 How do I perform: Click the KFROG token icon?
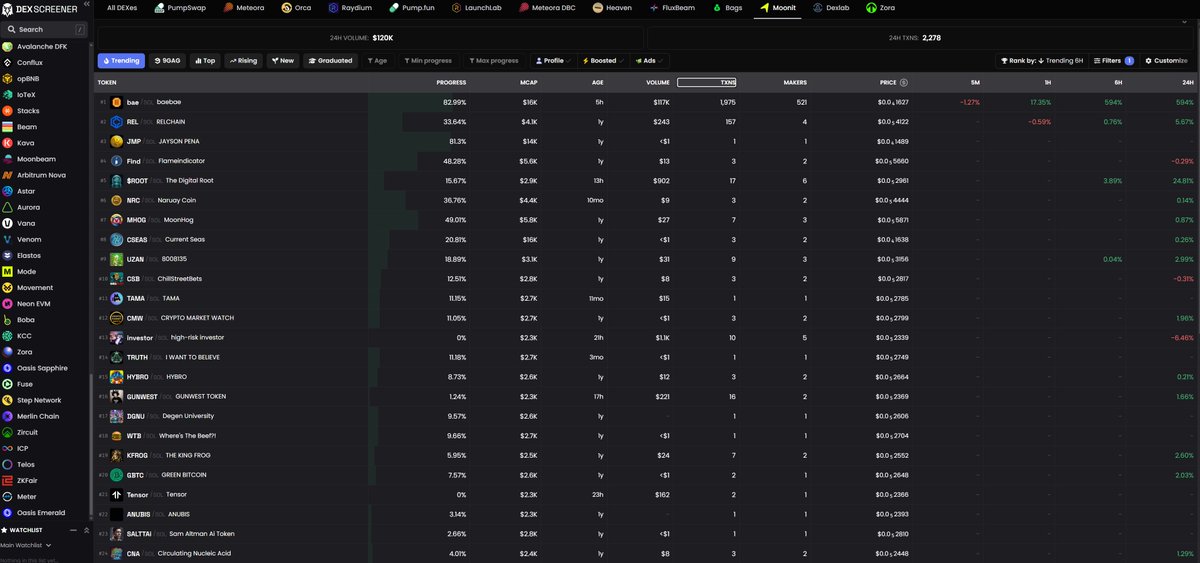pos(117,455)
